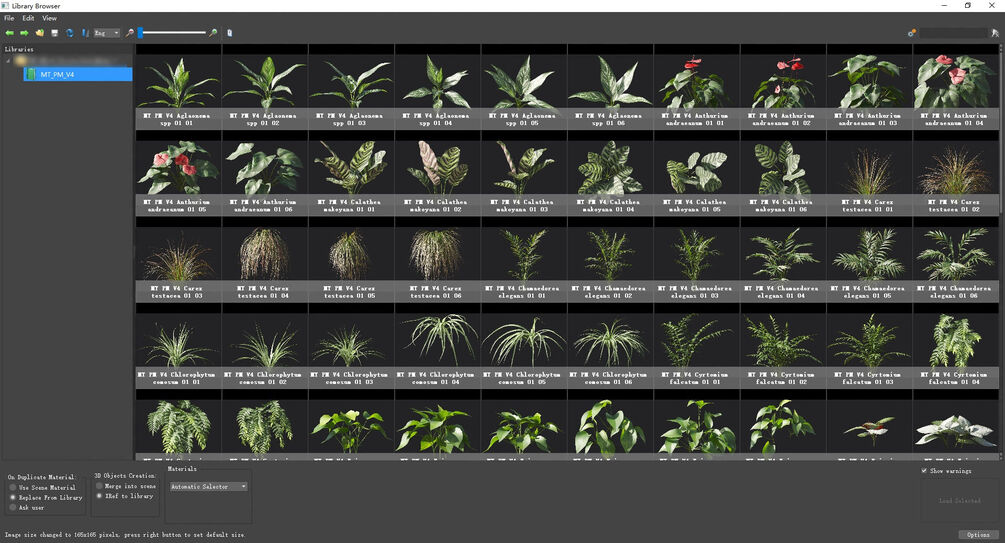The height and width of the screenshot is (543, 1005).
Task: Open the Automatic Selector materials dropdown
Action: coord(209,487)
